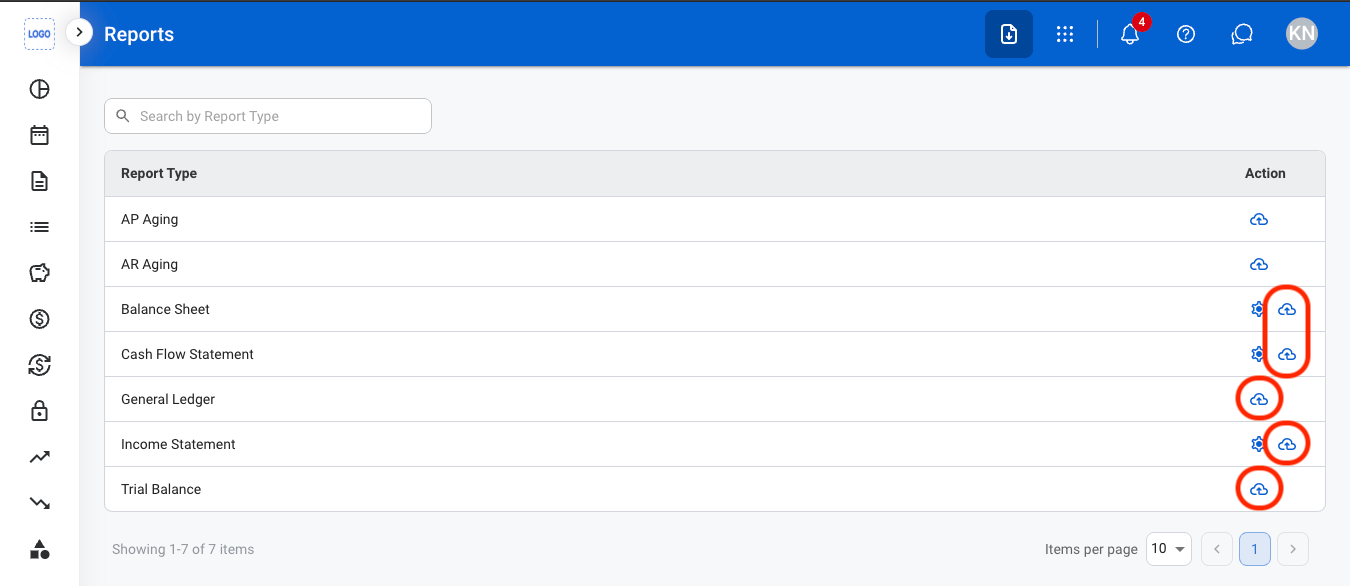Open the dollar coin icon in sidebar

point(39,319)
